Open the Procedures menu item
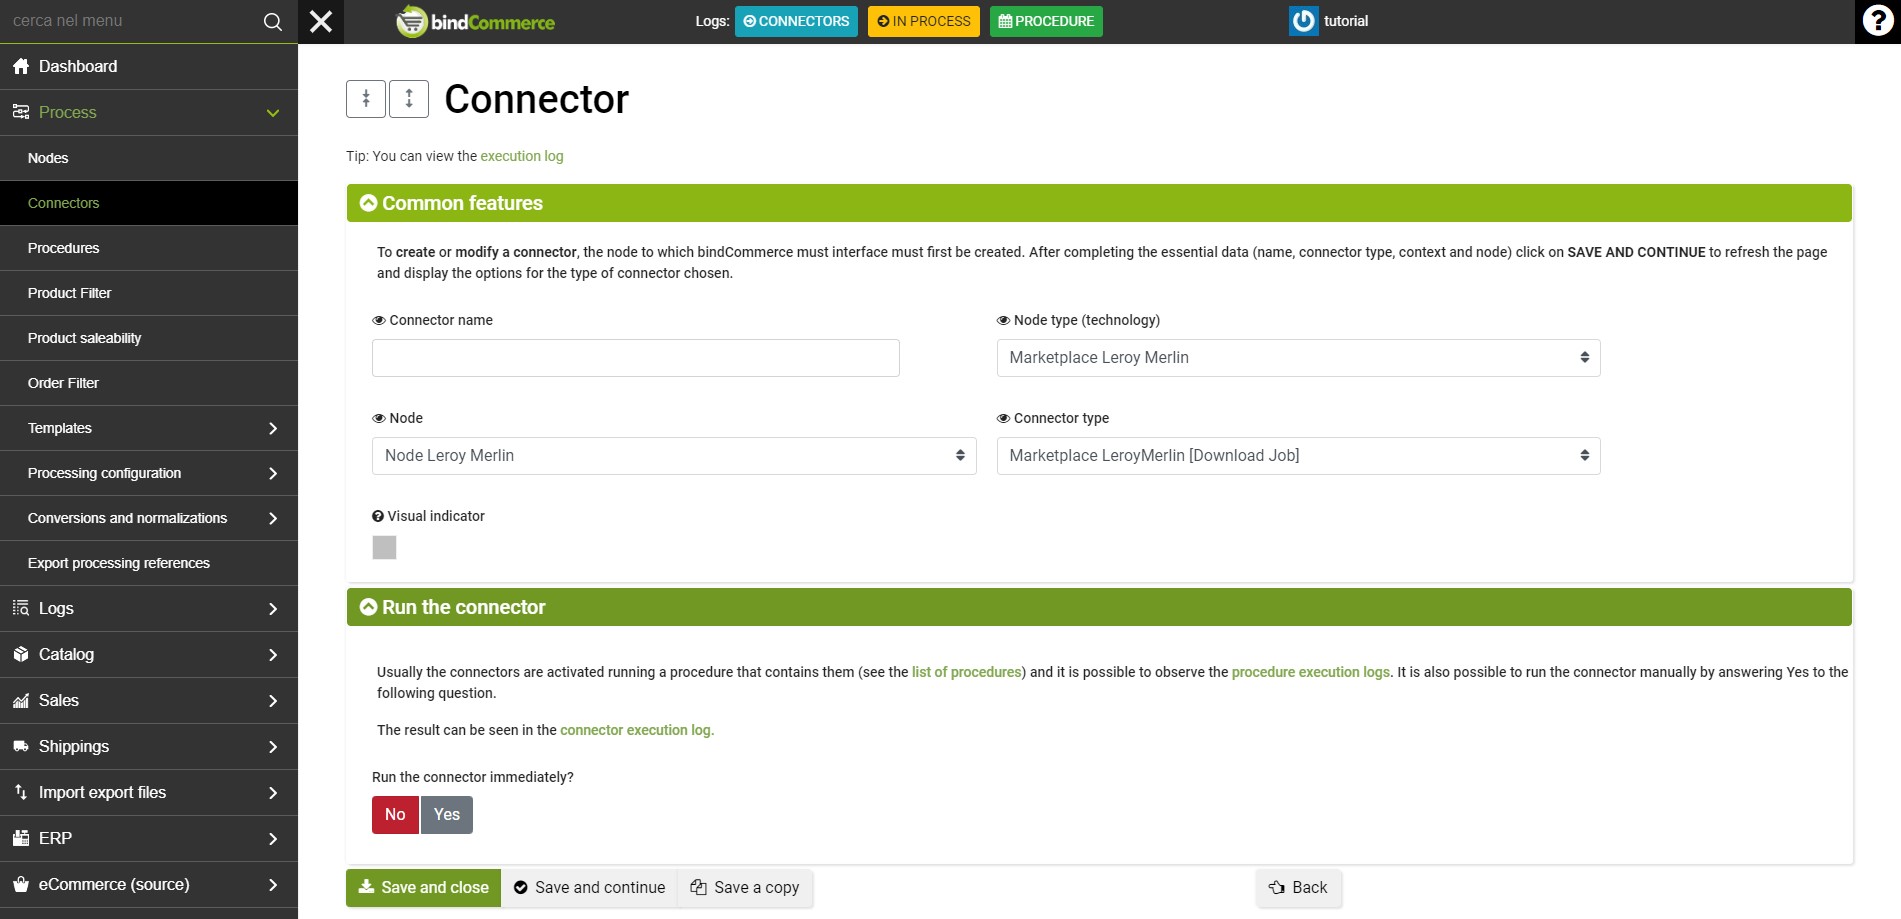 click(149, 248)
